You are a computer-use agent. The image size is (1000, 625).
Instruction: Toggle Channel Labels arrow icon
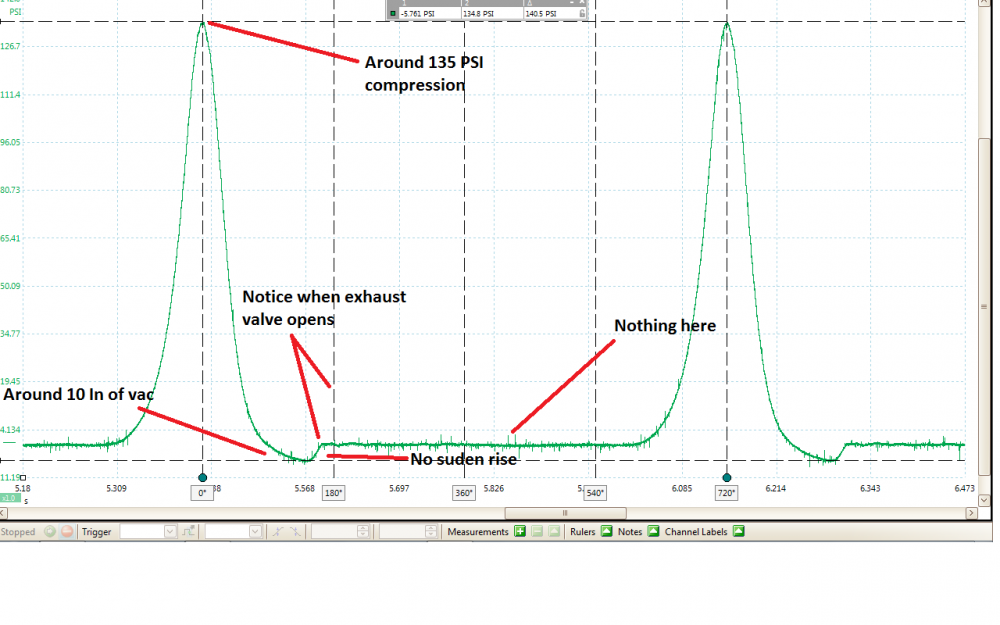[739, 531]
